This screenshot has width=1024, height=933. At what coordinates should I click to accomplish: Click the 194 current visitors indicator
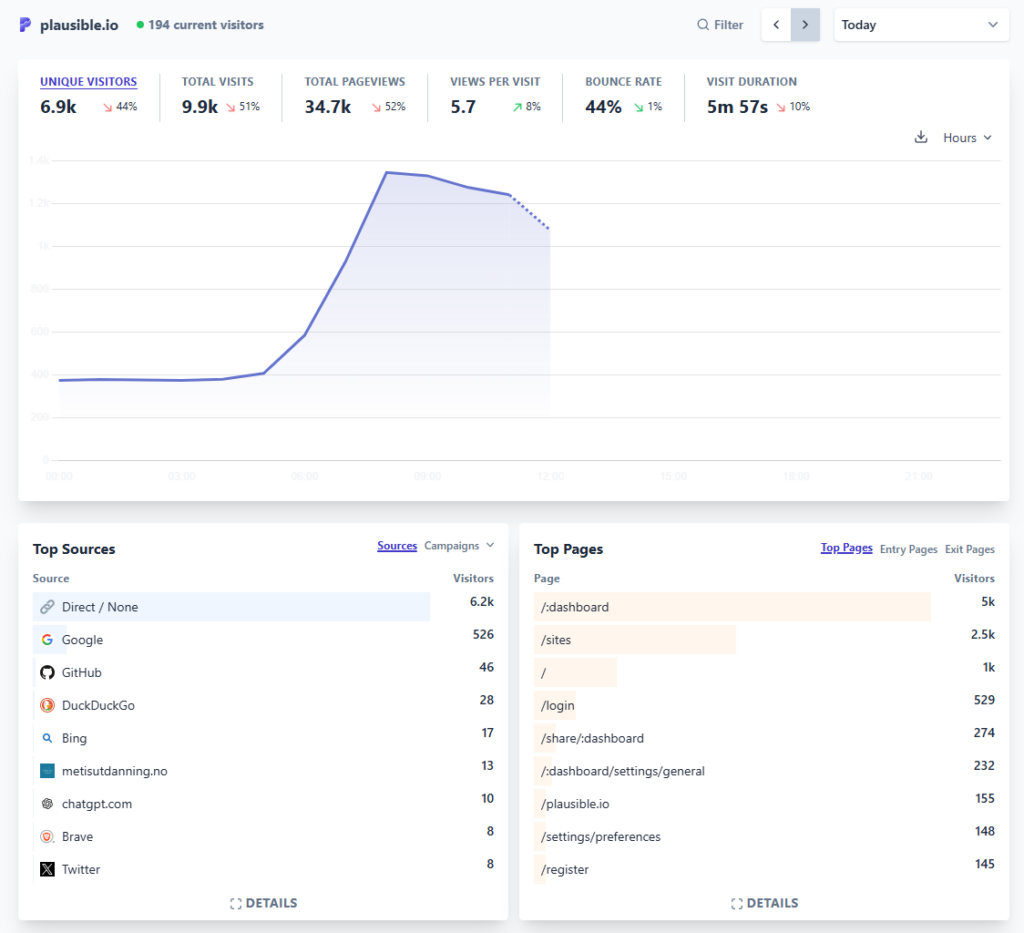tap(205, 25)
